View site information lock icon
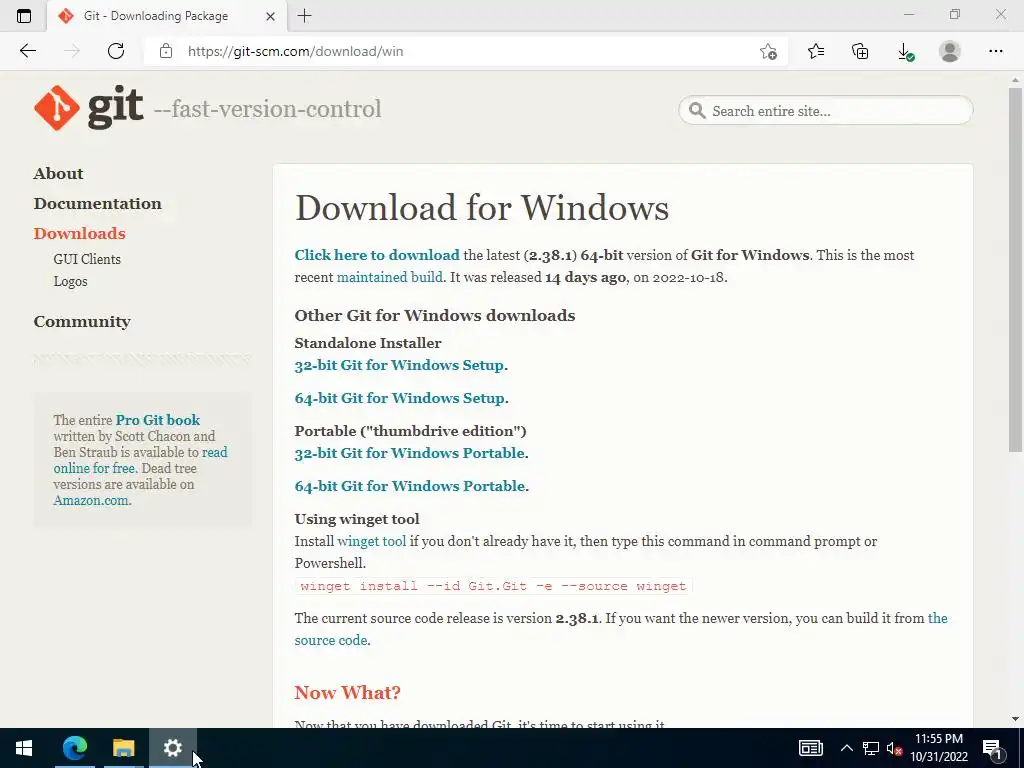Image resolution: width=1024 pixels, height=768 pixels. (166, 51)
